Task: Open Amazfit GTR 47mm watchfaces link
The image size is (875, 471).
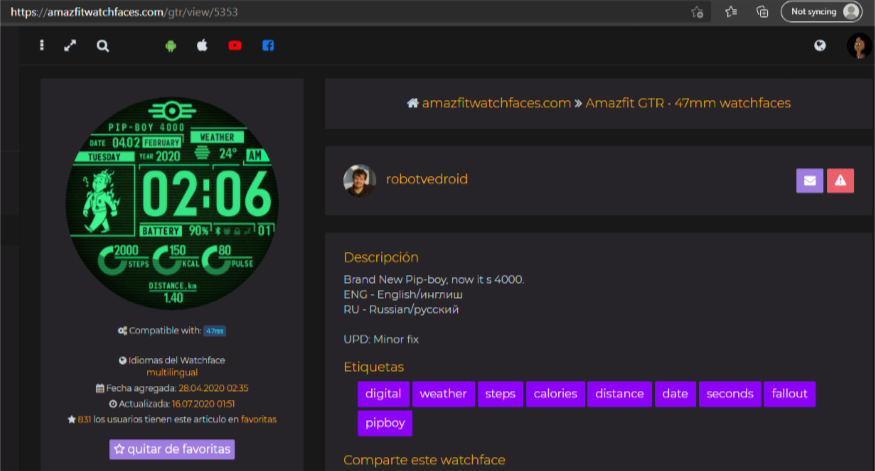Action: tap(688, 103)
